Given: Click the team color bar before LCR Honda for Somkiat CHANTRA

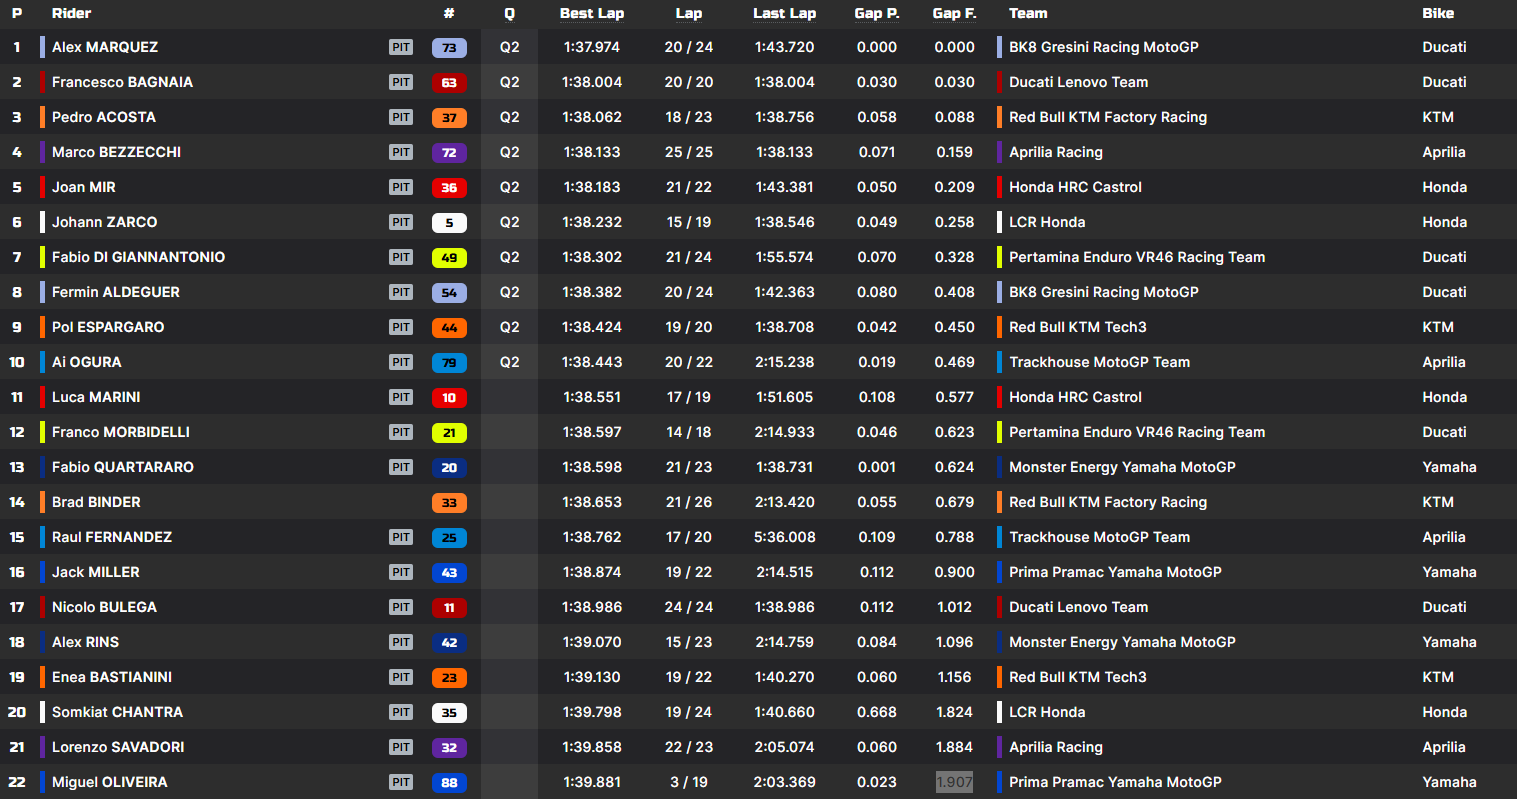Looking at the screenshot, I should point(1000,712).
